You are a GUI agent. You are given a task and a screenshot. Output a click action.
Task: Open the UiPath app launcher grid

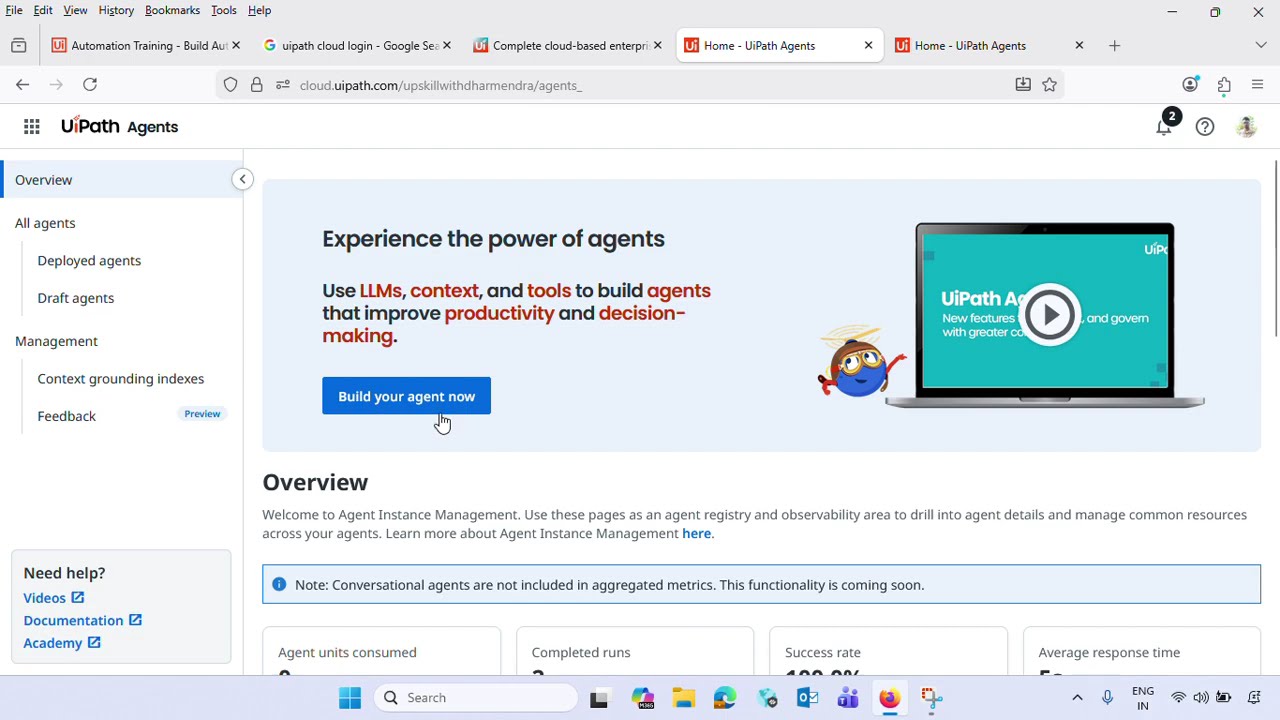32,127
